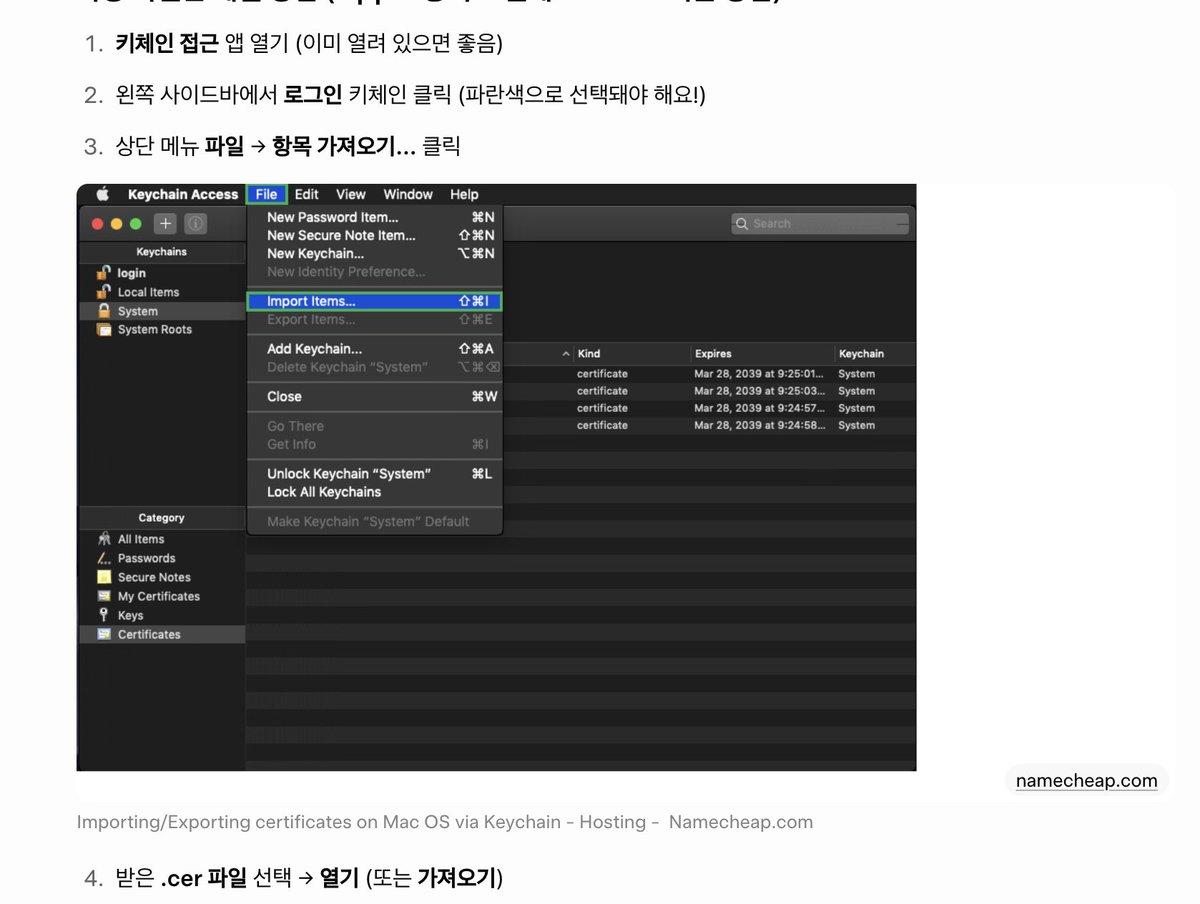Choose New Secure Note Item…
Screen dimensions: 1200x904
point(374,235)
